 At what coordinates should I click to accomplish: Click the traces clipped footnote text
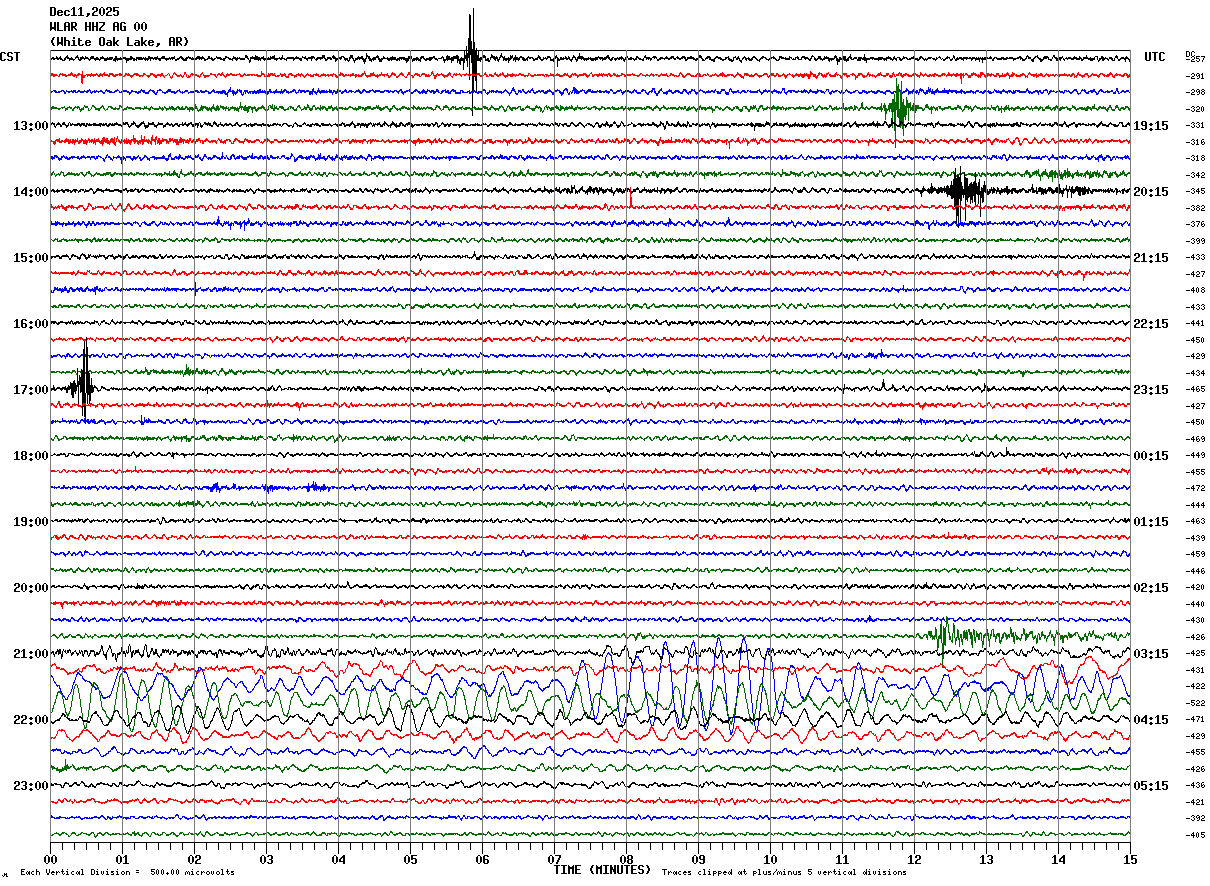click(x=784, y=872)
